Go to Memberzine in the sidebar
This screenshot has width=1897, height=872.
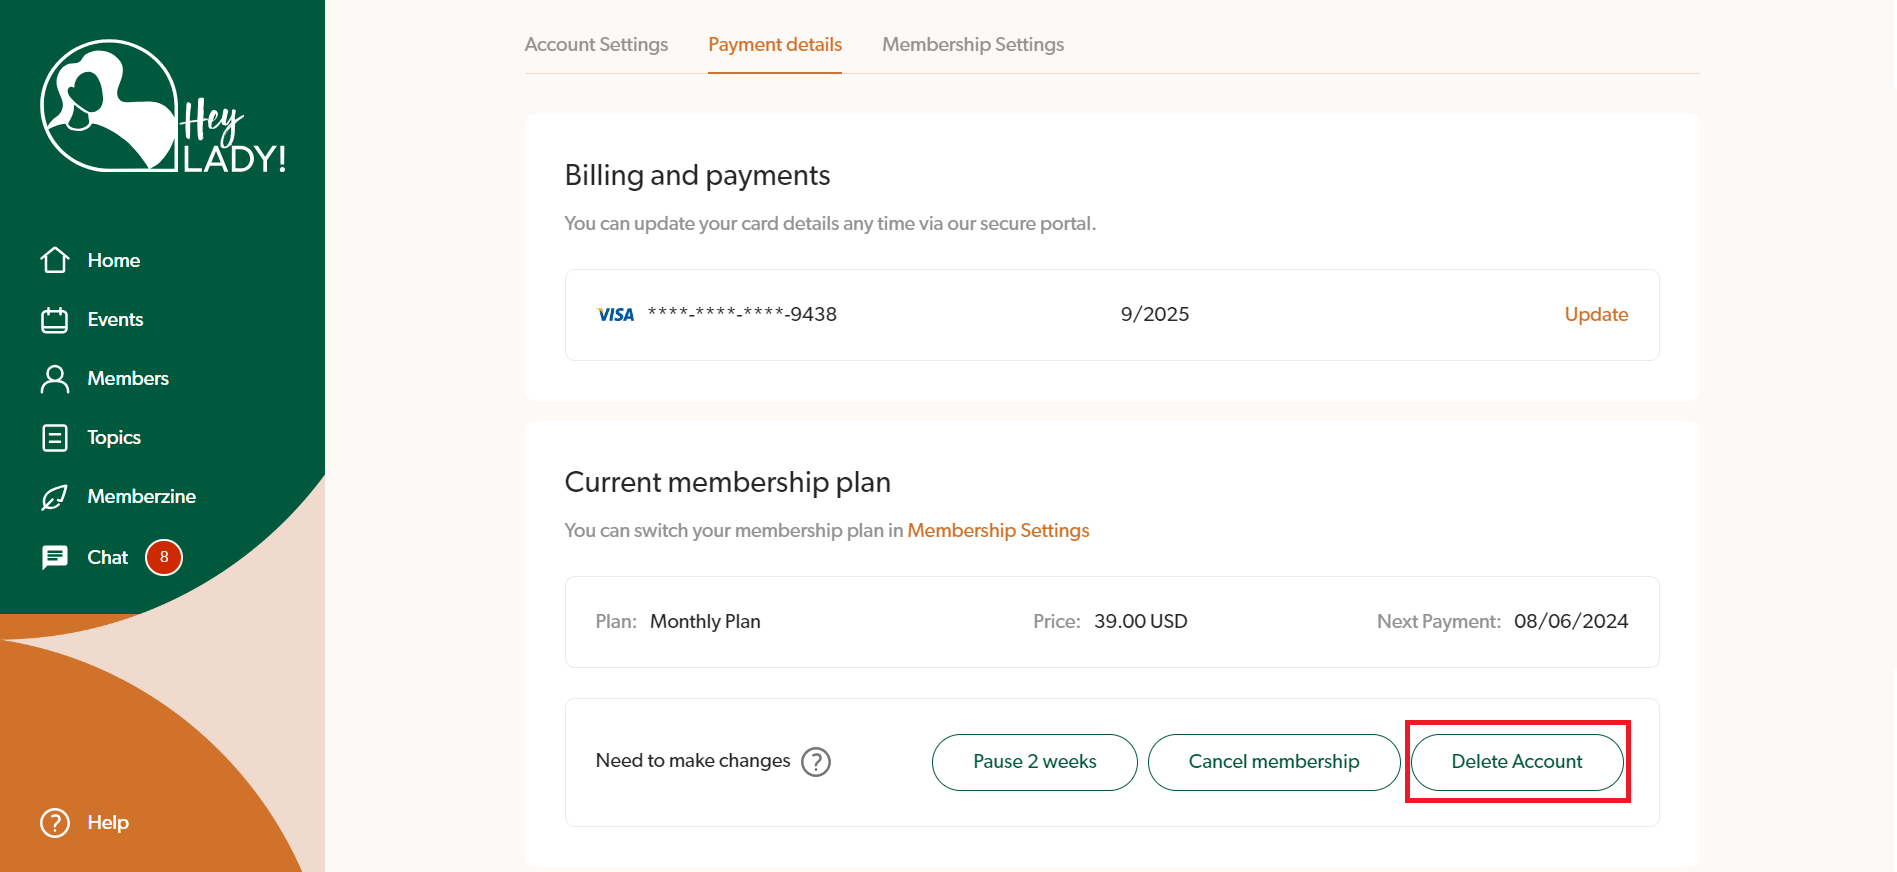point(141,497)
